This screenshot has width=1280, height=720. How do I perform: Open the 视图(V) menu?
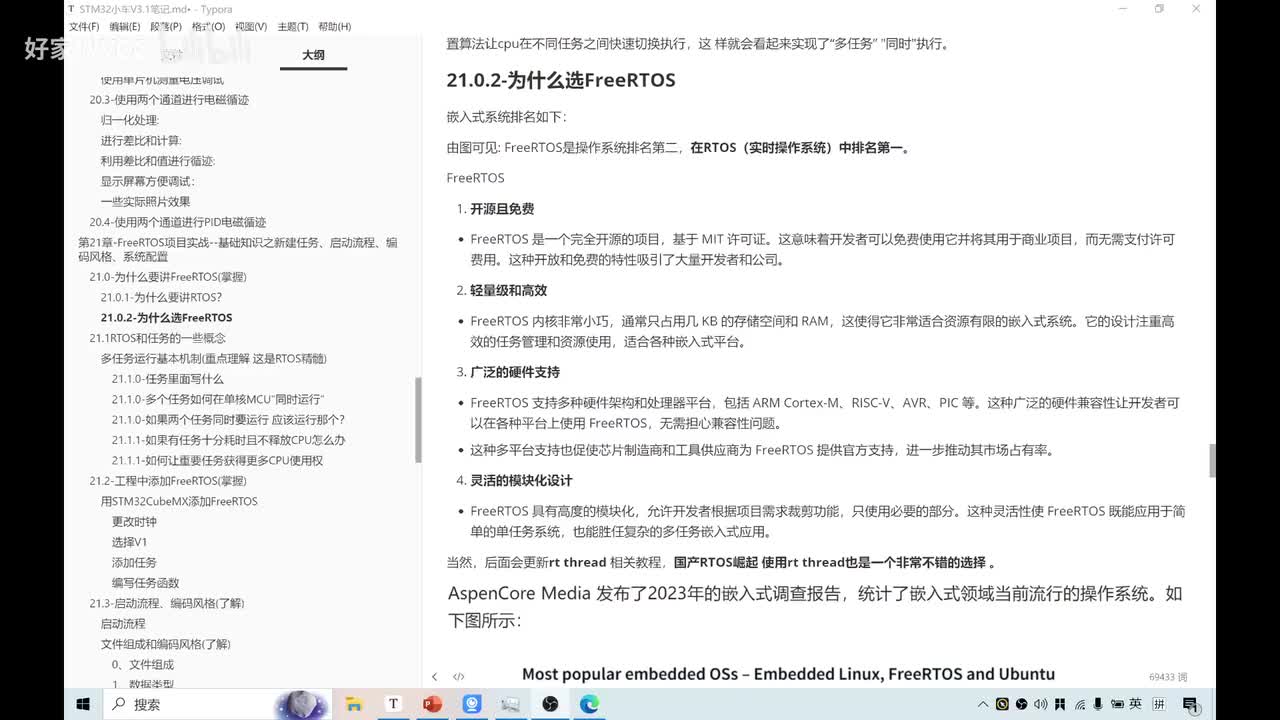click(250, 27)
